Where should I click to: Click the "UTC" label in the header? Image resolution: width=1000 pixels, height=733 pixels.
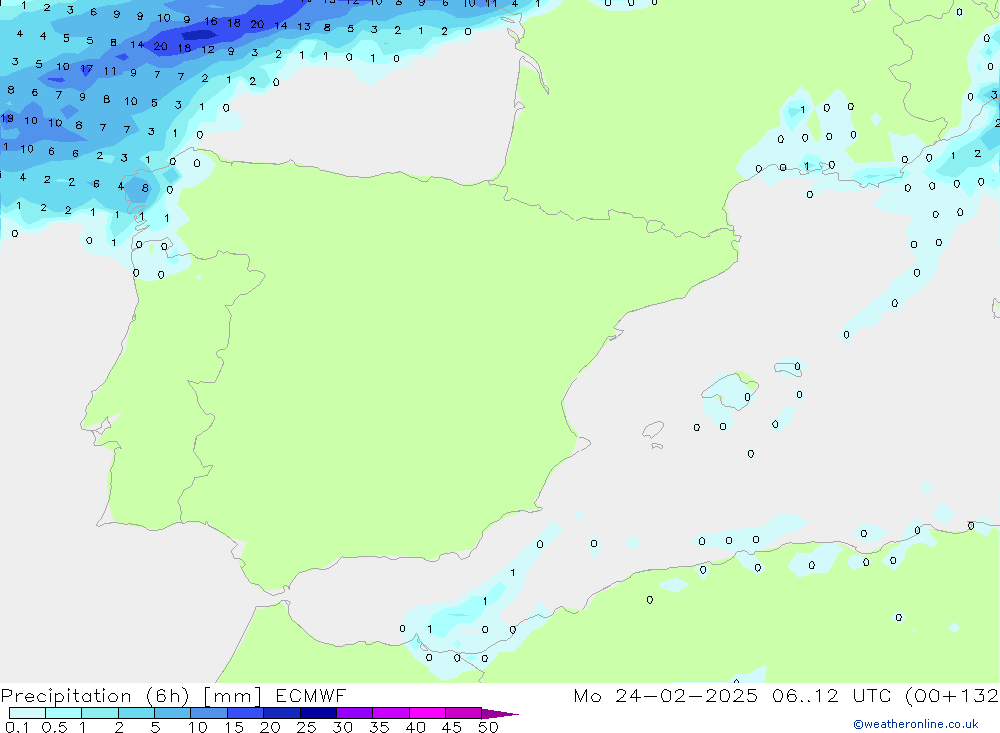(x=871, y=695)
